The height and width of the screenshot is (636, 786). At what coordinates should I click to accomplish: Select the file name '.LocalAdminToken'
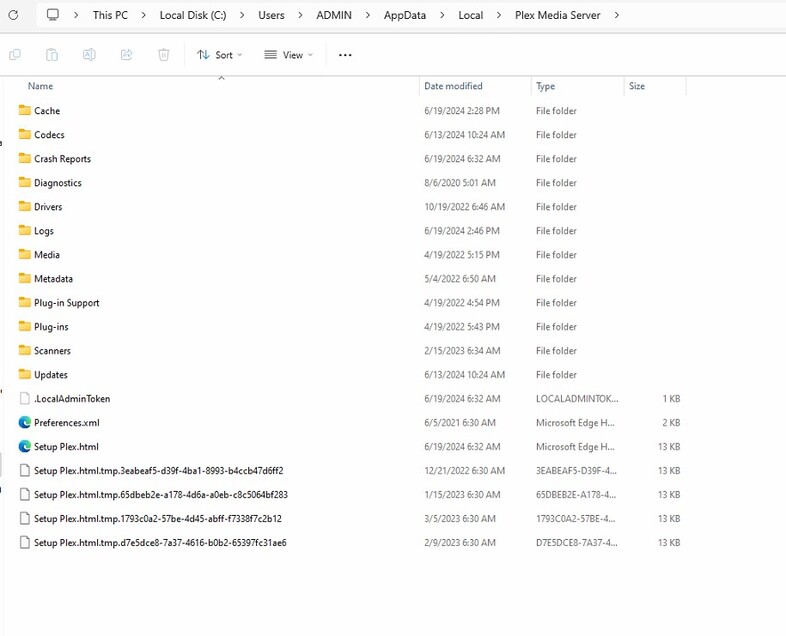[72, 399]
